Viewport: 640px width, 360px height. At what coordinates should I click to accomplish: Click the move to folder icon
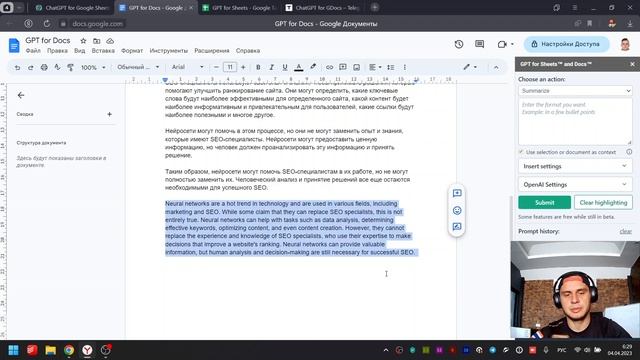point(96,41)
